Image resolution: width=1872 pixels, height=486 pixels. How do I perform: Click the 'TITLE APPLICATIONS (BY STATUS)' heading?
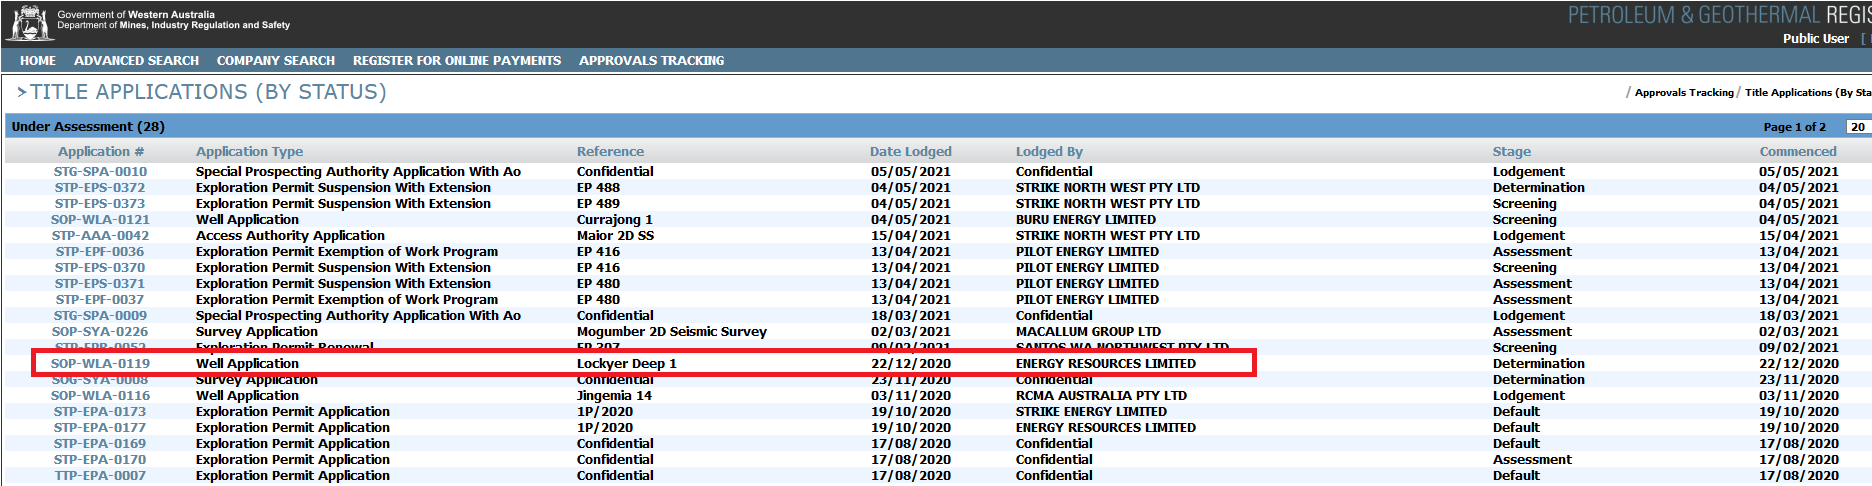(x=208, y=92)
